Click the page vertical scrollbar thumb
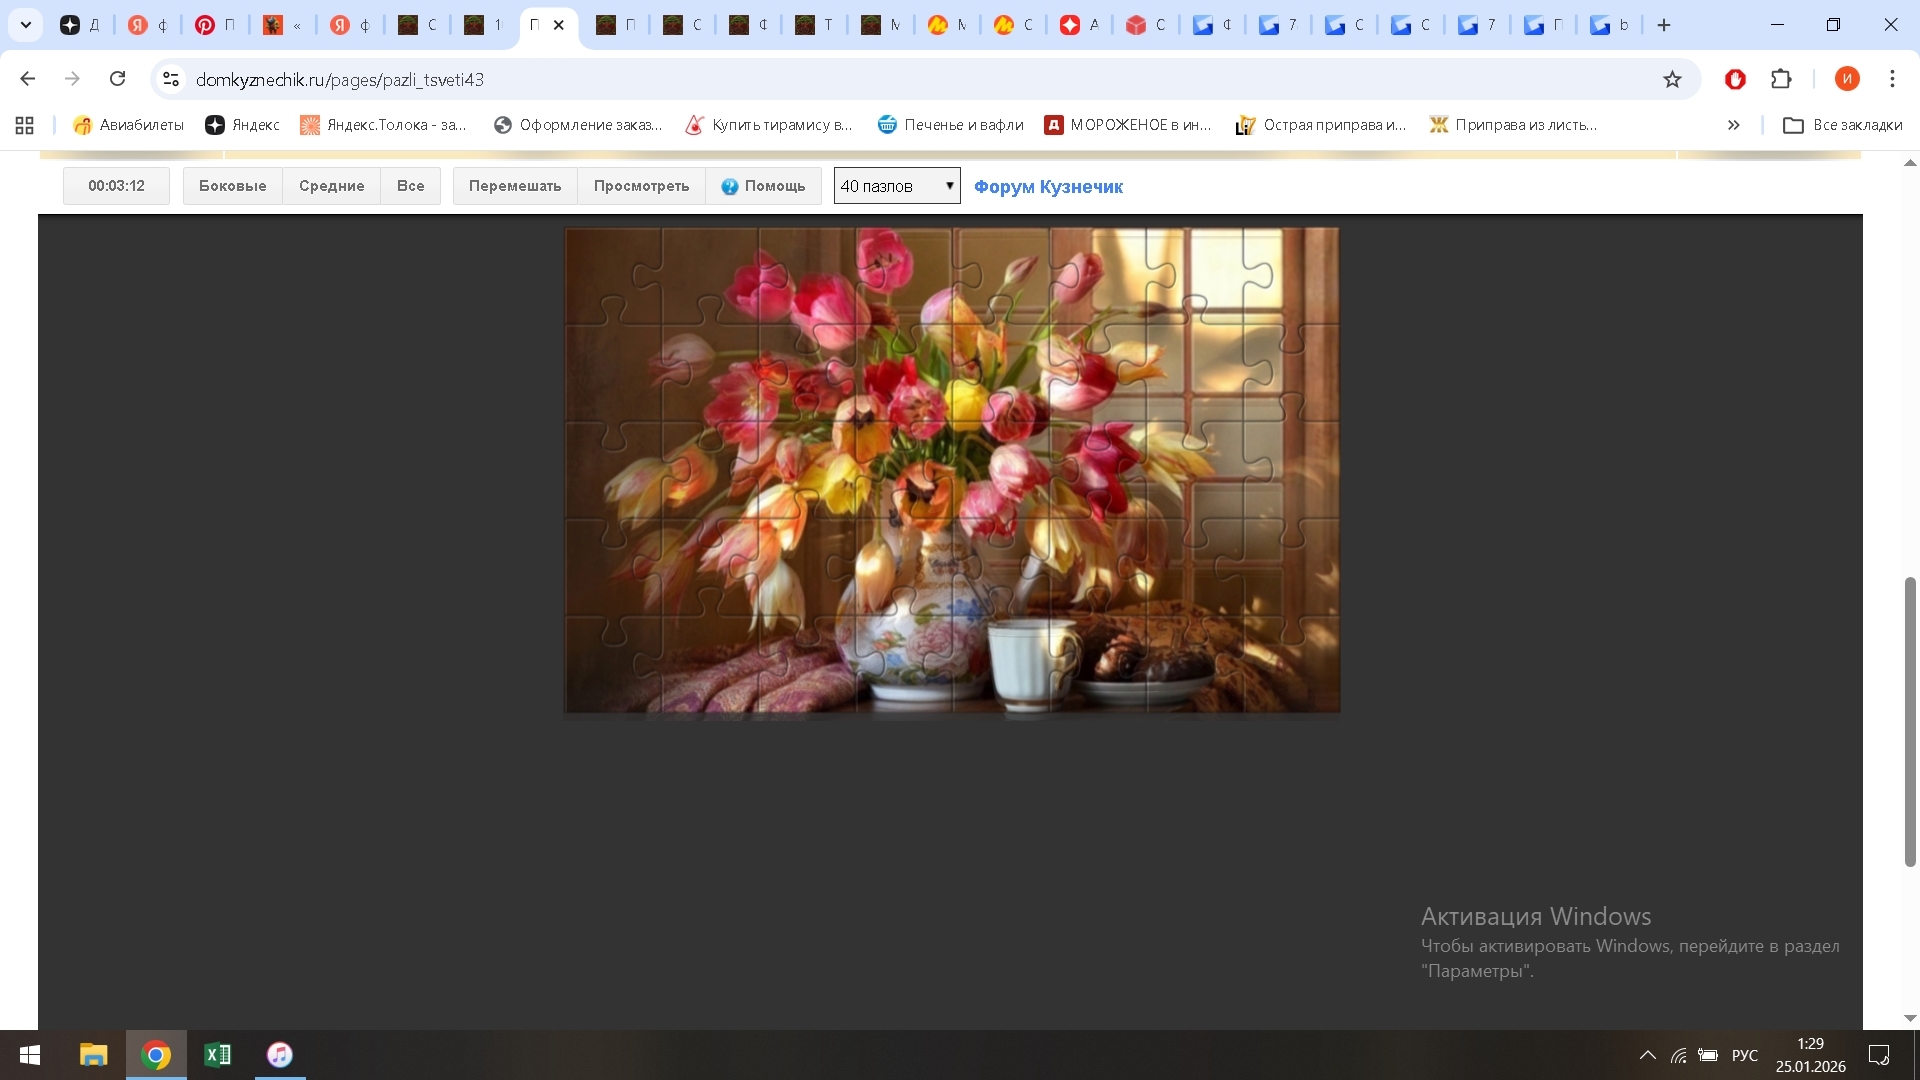The width and height of the screenshot is (1920, 1080). tap(1910, 720)
